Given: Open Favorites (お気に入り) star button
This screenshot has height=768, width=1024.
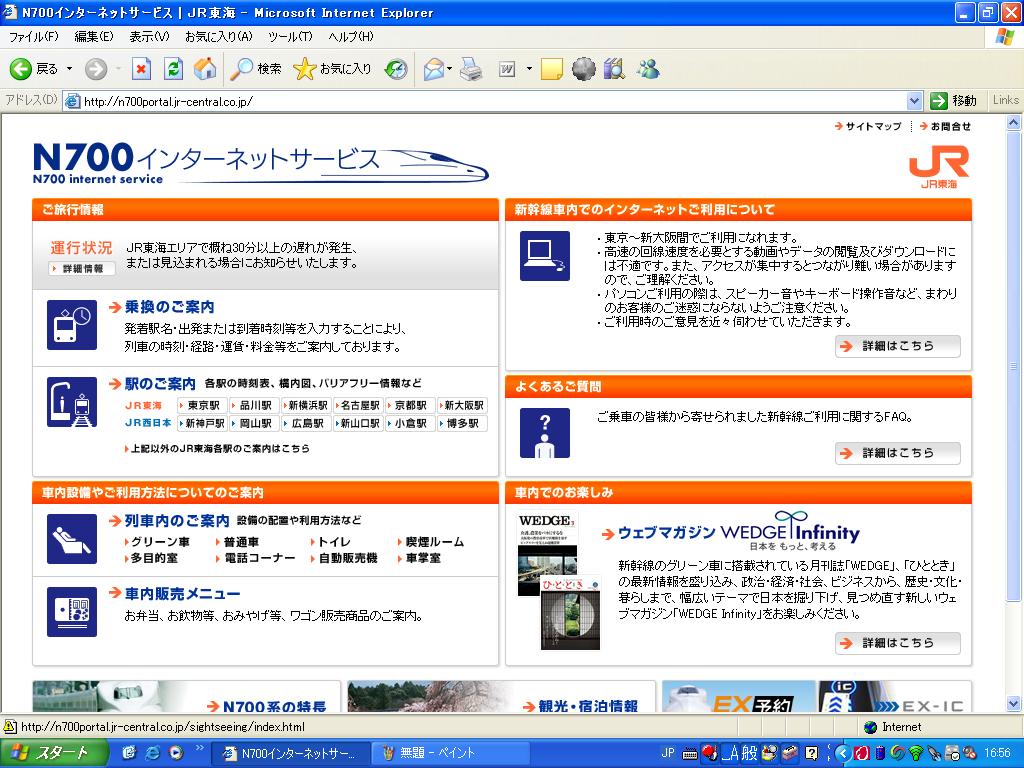Looking at the screenshot, I should tap(332, 69).
